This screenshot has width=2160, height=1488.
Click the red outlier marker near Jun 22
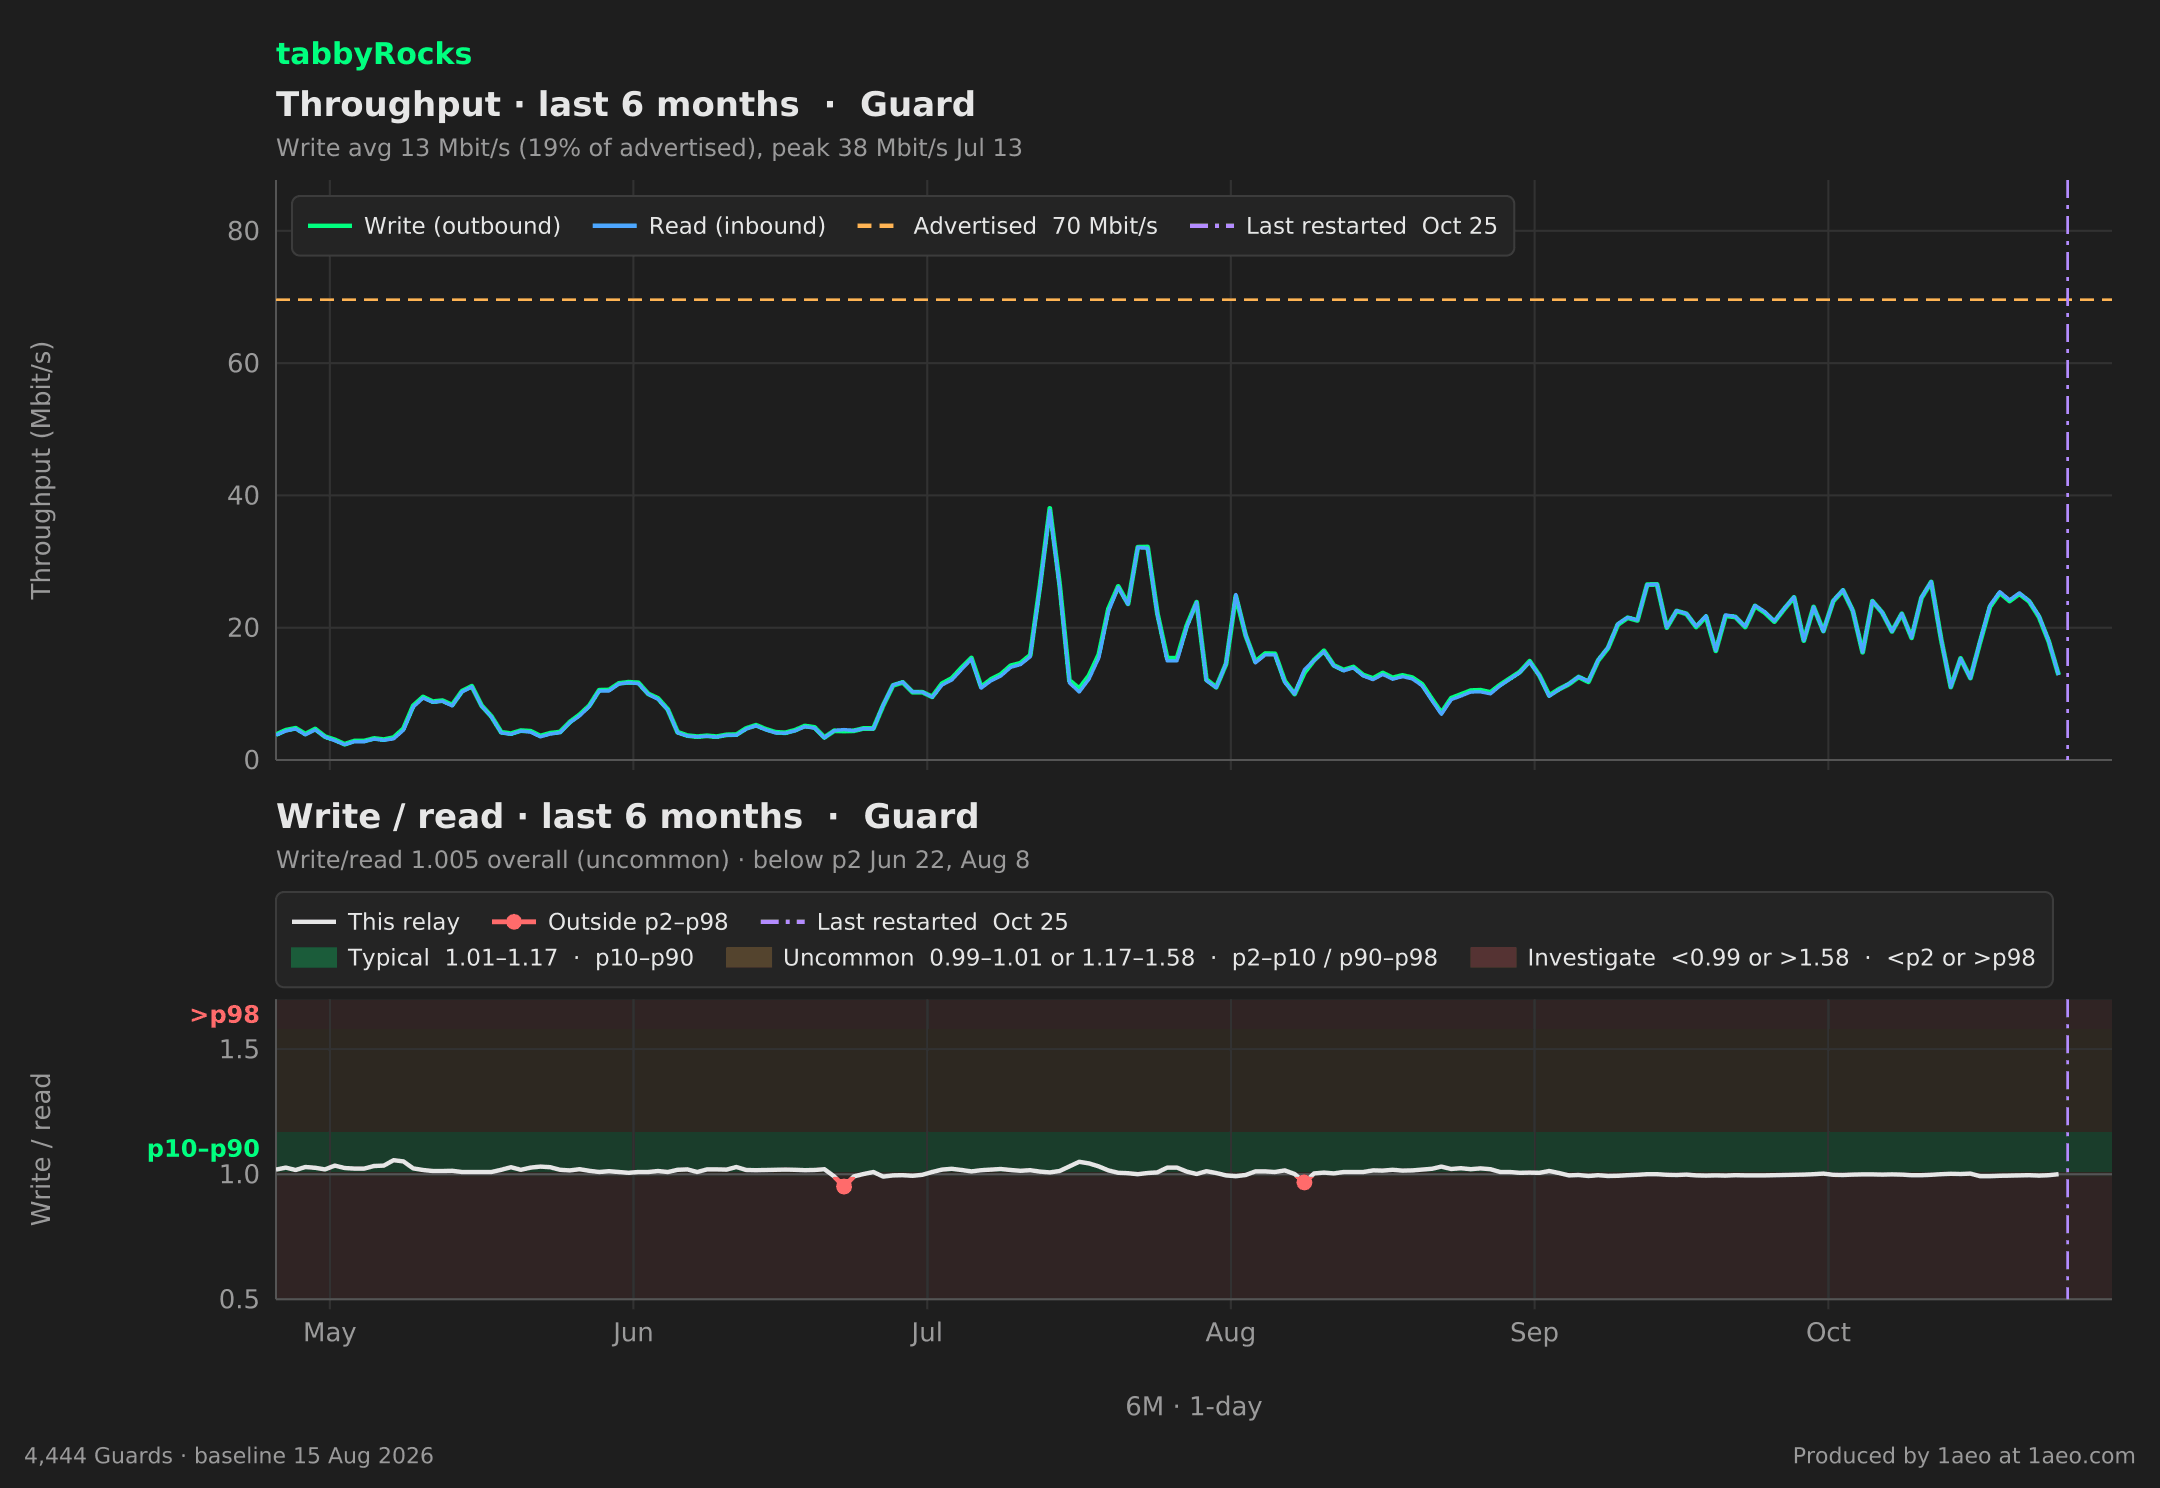point(844,1186)
